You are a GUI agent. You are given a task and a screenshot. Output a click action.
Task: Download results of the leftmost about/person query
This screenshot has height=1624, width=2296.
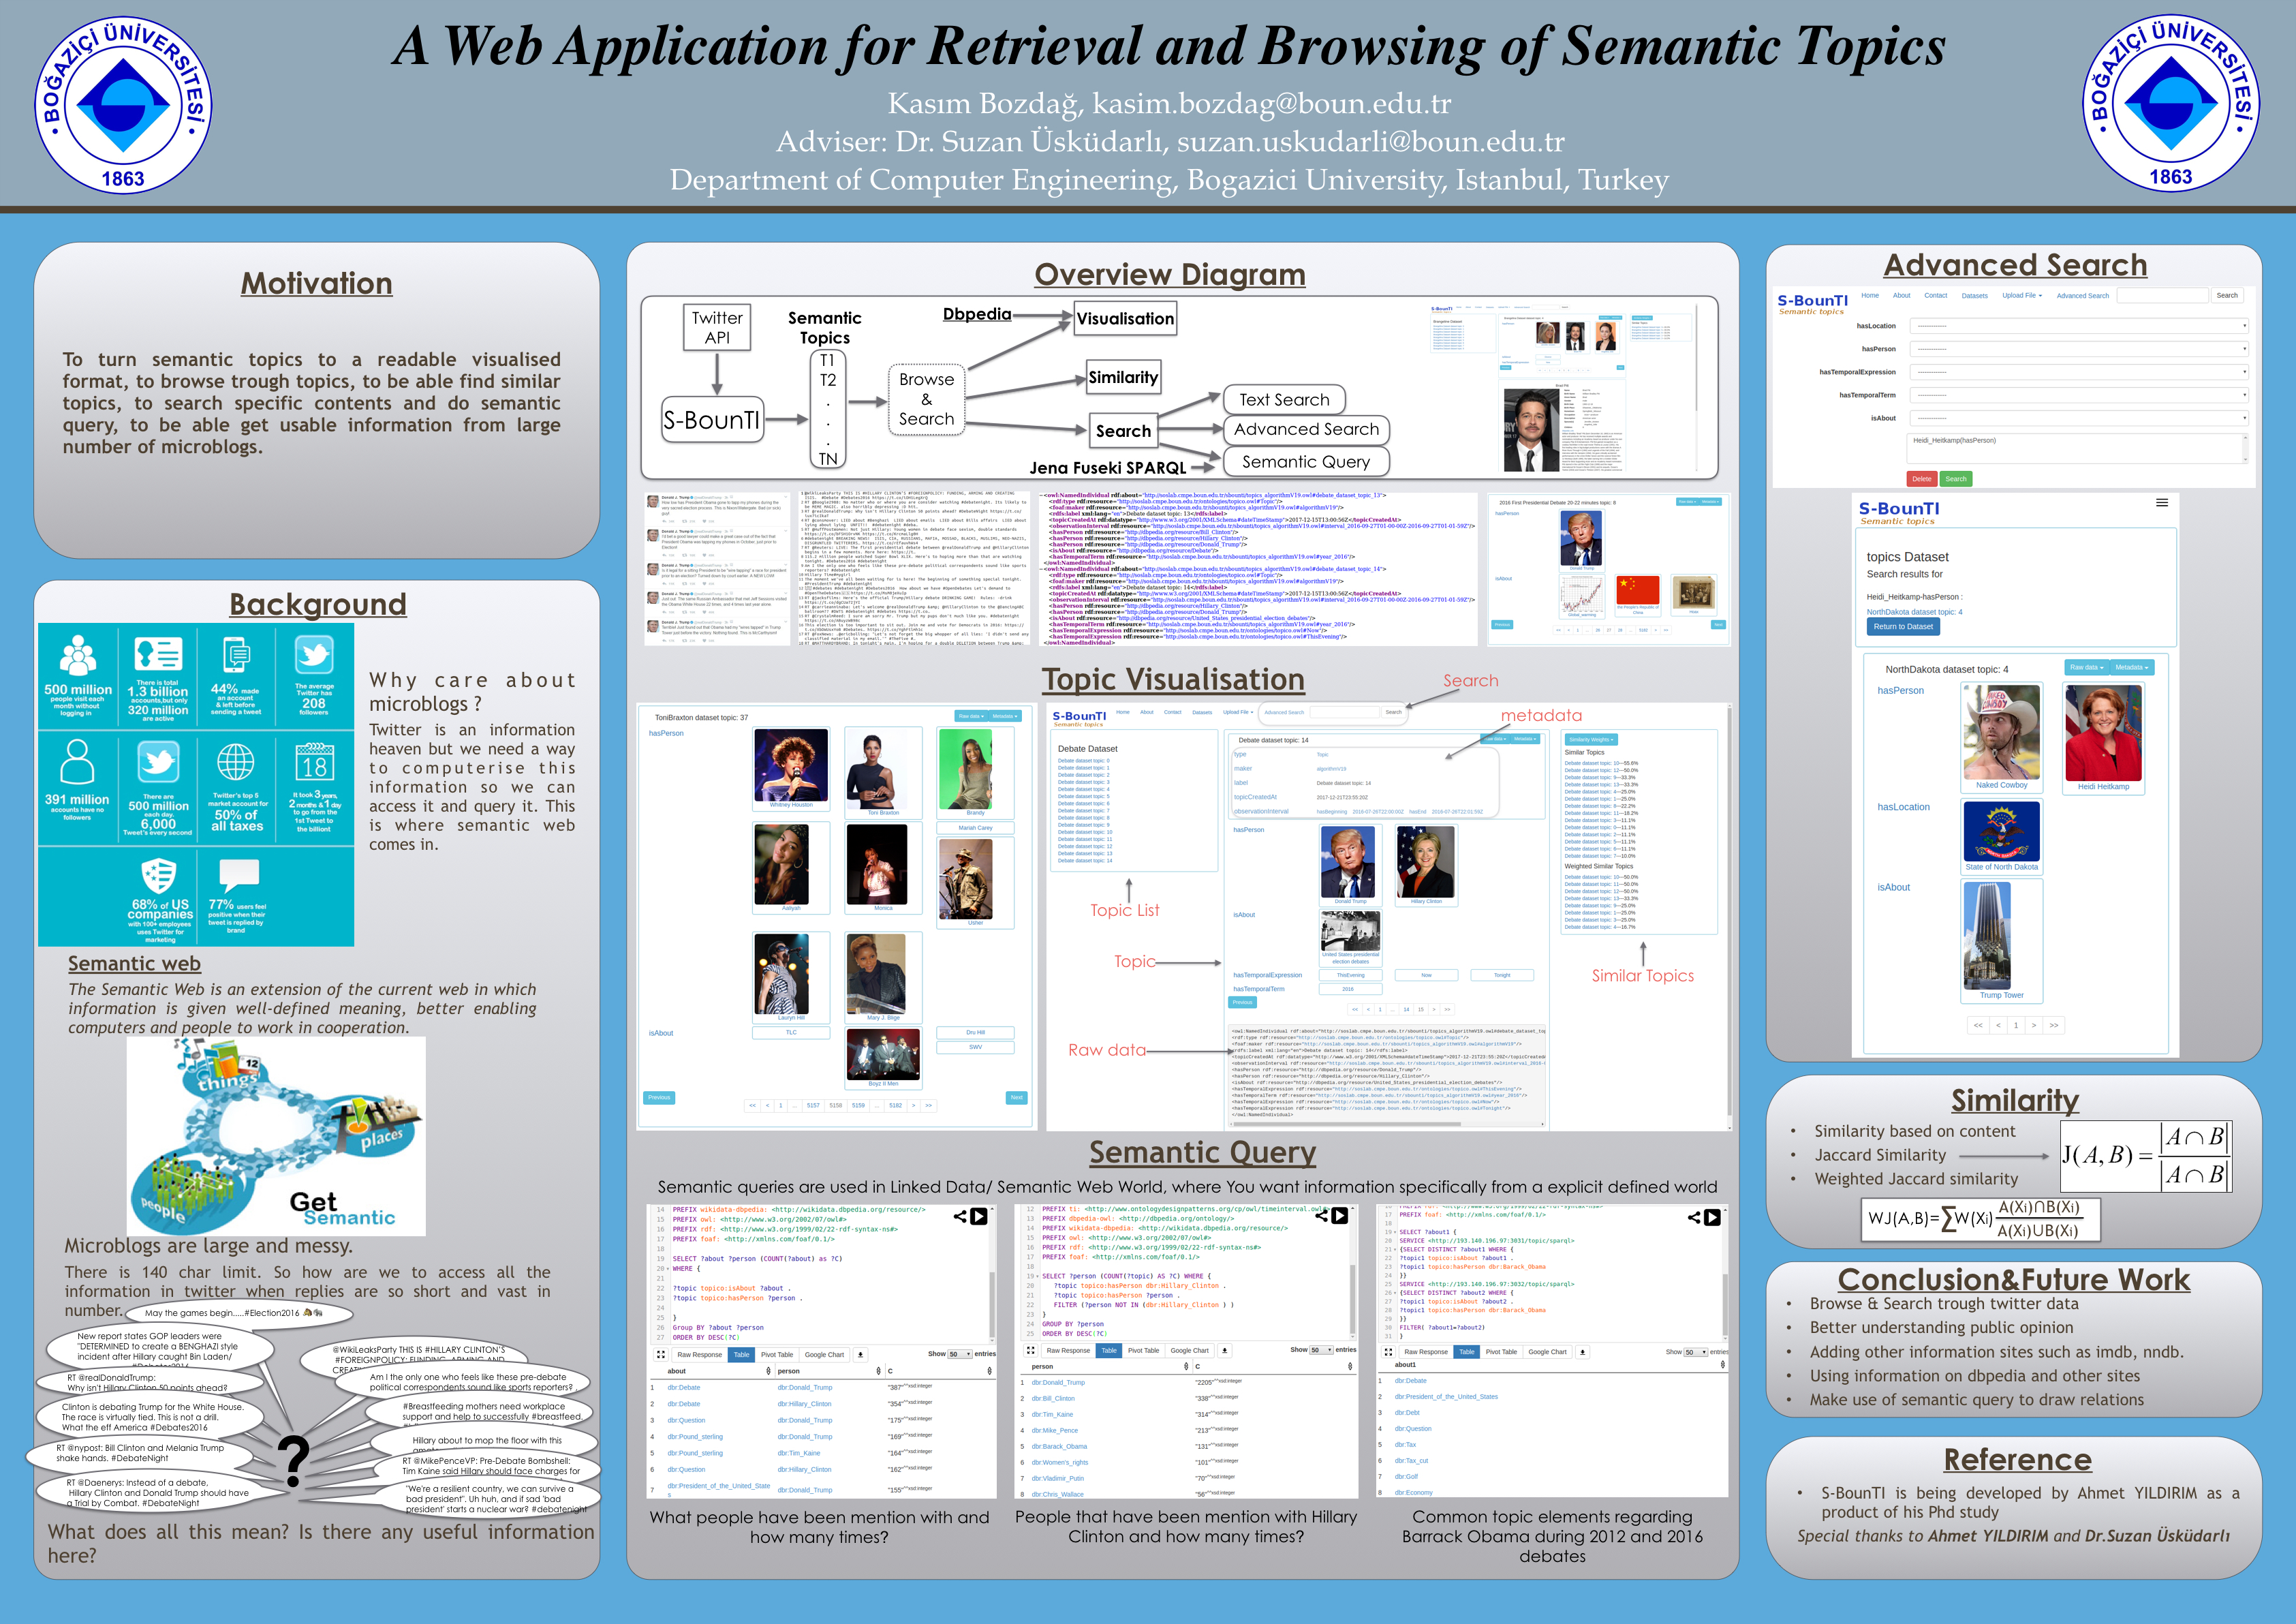click(860, 1355)
